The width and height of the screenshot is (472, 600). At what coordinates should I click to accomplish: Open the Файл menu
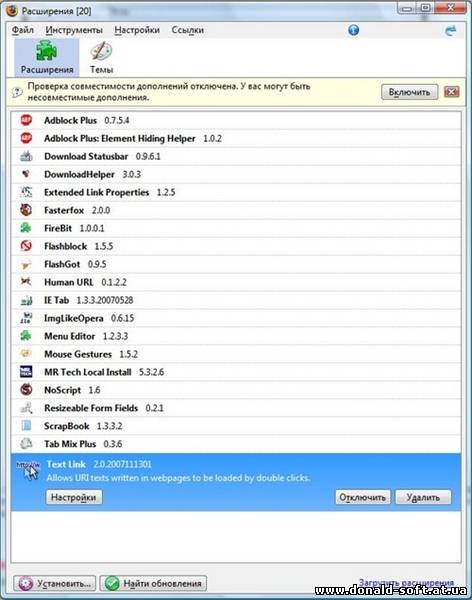point(23,30)
